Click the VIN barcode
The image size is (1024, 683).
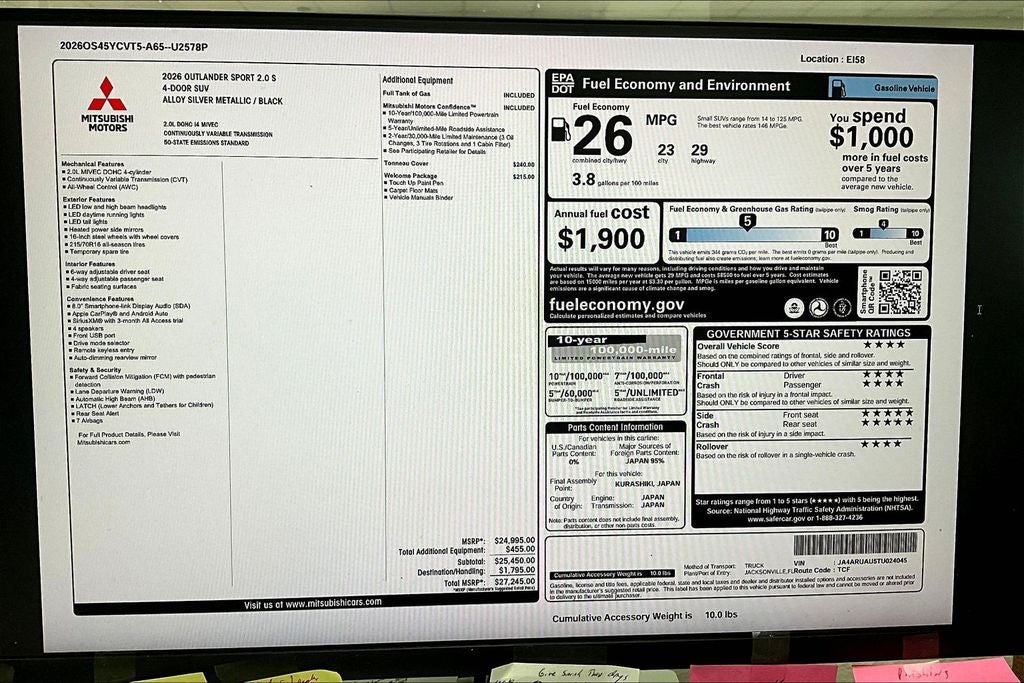click(x=856, y=543)
